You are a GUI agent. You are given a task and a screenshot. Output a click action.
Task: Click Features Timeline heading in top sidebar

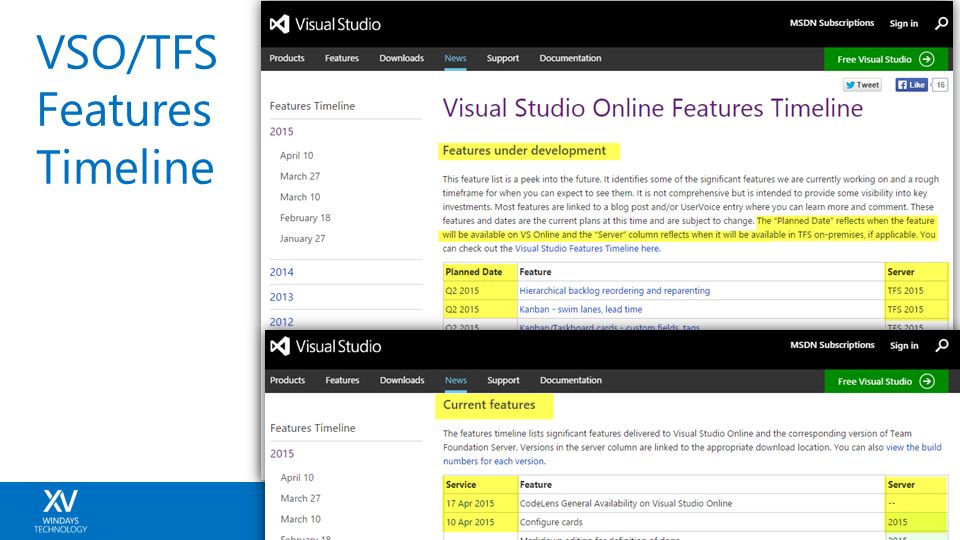pos(312,106)
